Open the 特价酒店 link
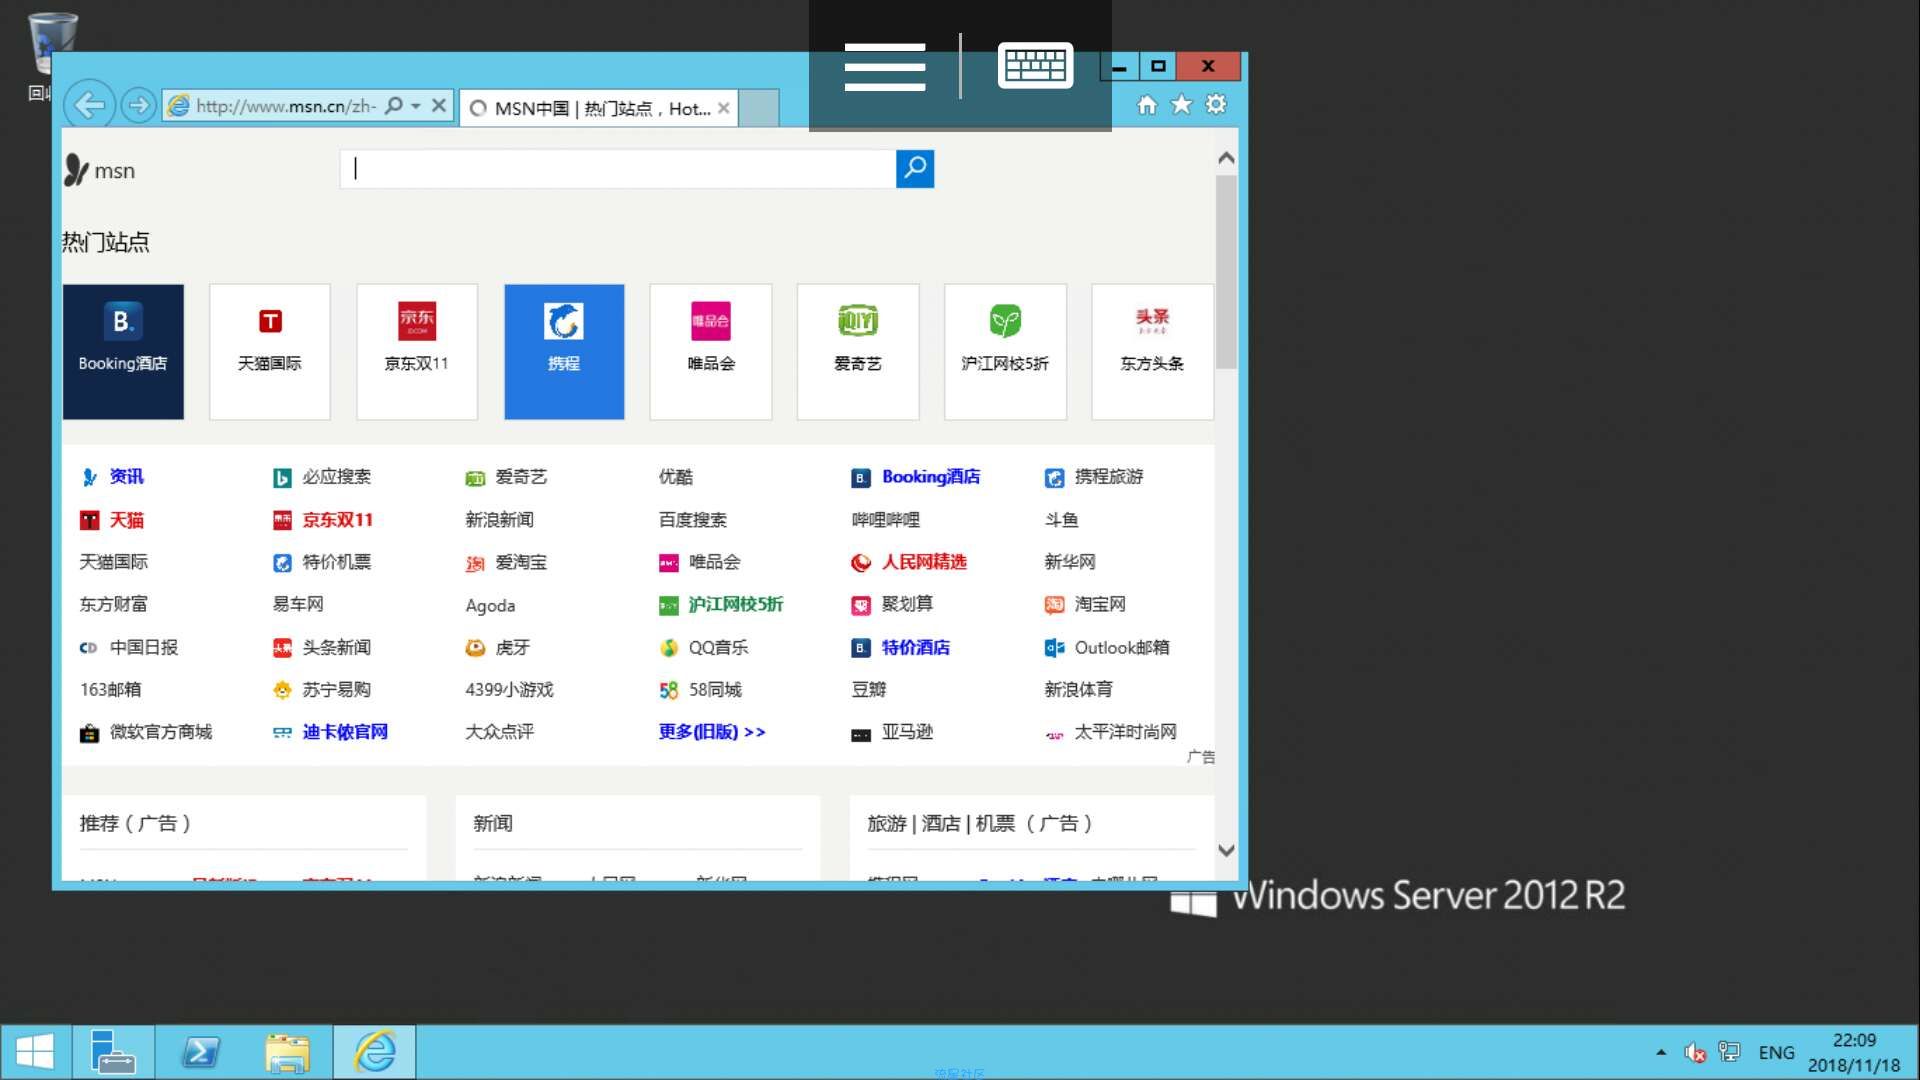 pyautogui.click(x=916, y=648)
